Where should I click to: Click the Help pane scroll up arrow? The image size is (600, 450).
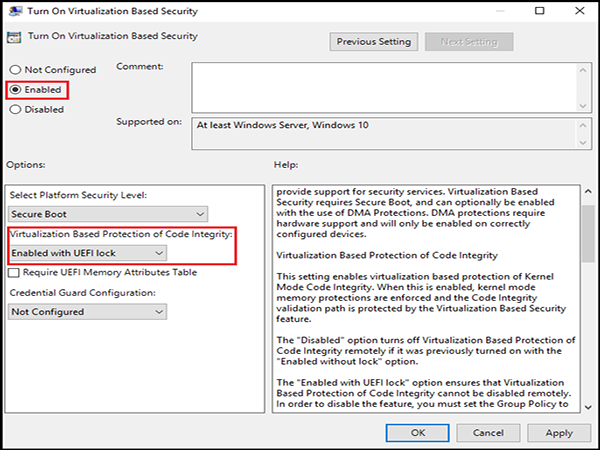click(589, 191)
